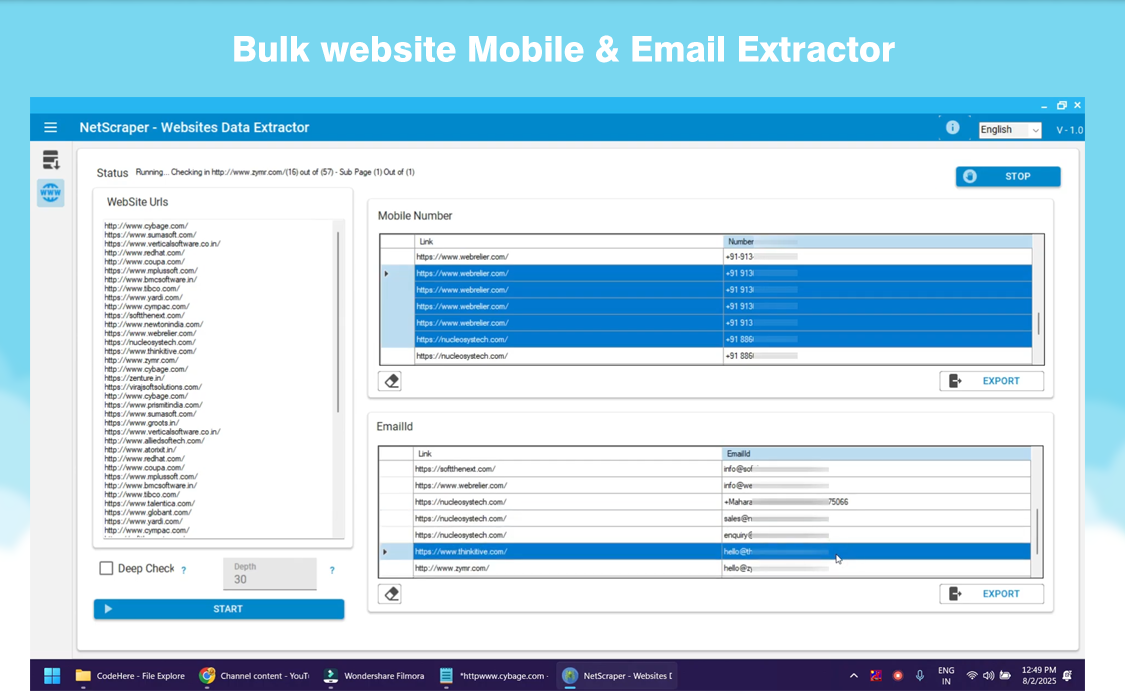Click the red recording tray icon
Image resolution: width=1125 pixels, height=694 pixels.
[898, 675]
